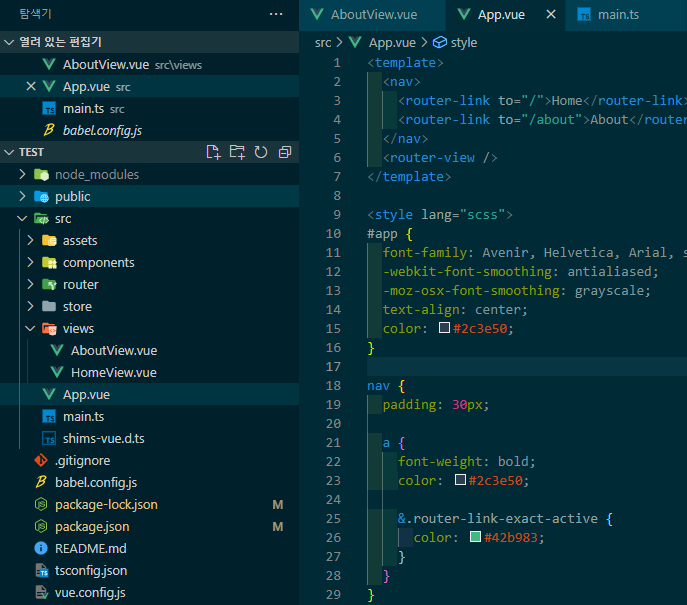Open README.md file
The height and width of the screenshot is (605, 687).
(149, 548)
